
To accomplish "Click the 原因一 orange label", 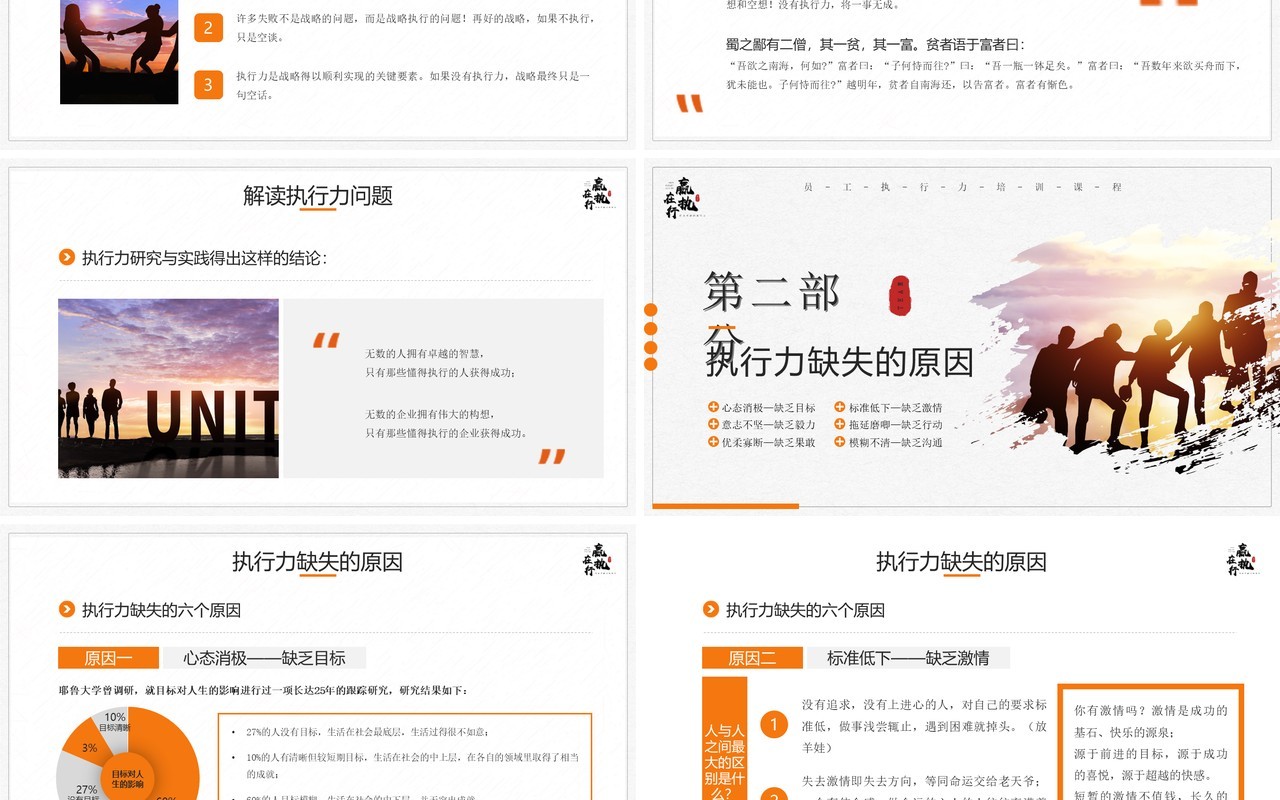I will 108,658.
